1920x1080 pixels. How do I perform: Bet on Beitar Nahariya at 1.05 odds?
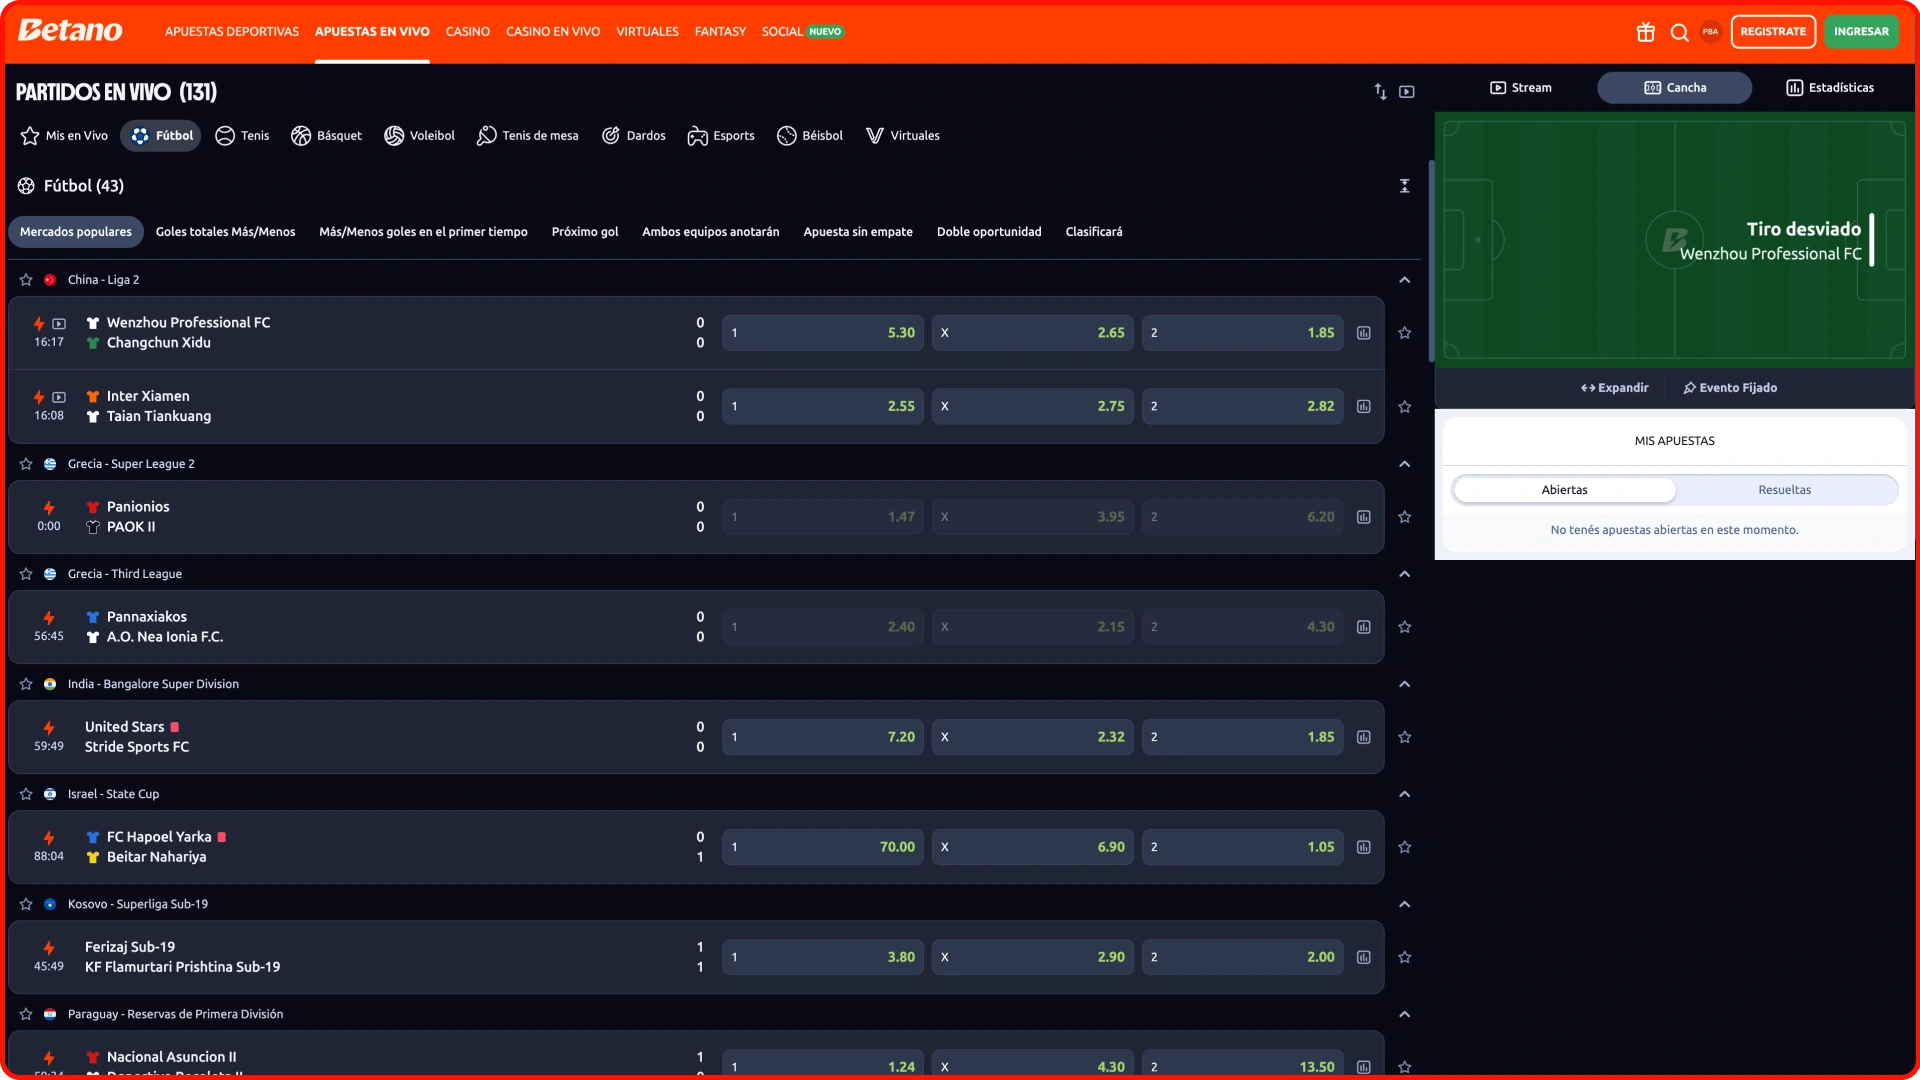(1243, 847)
